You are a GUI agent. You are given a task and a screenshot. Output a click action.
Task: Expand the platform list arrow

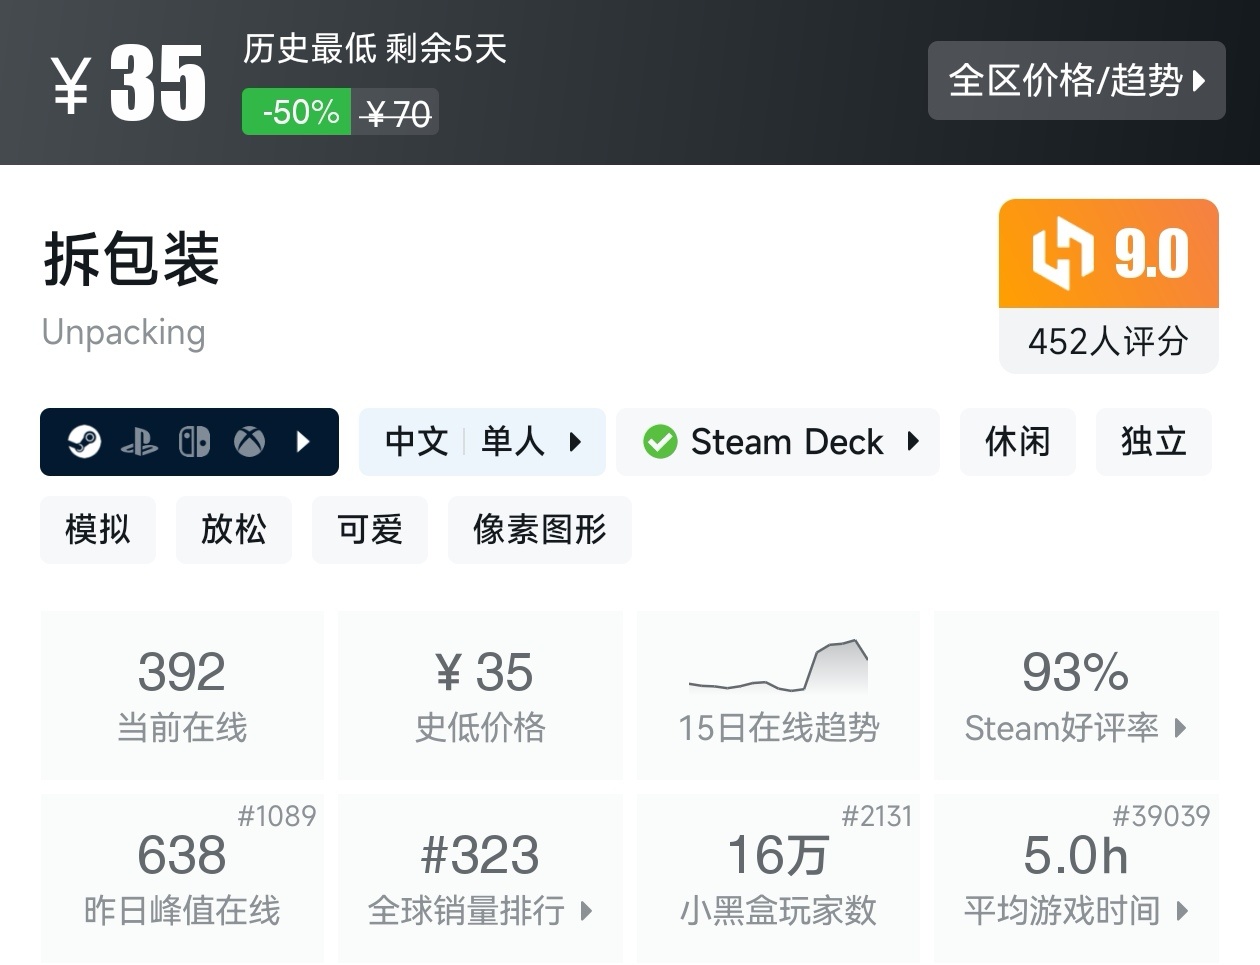click(305, 441)
